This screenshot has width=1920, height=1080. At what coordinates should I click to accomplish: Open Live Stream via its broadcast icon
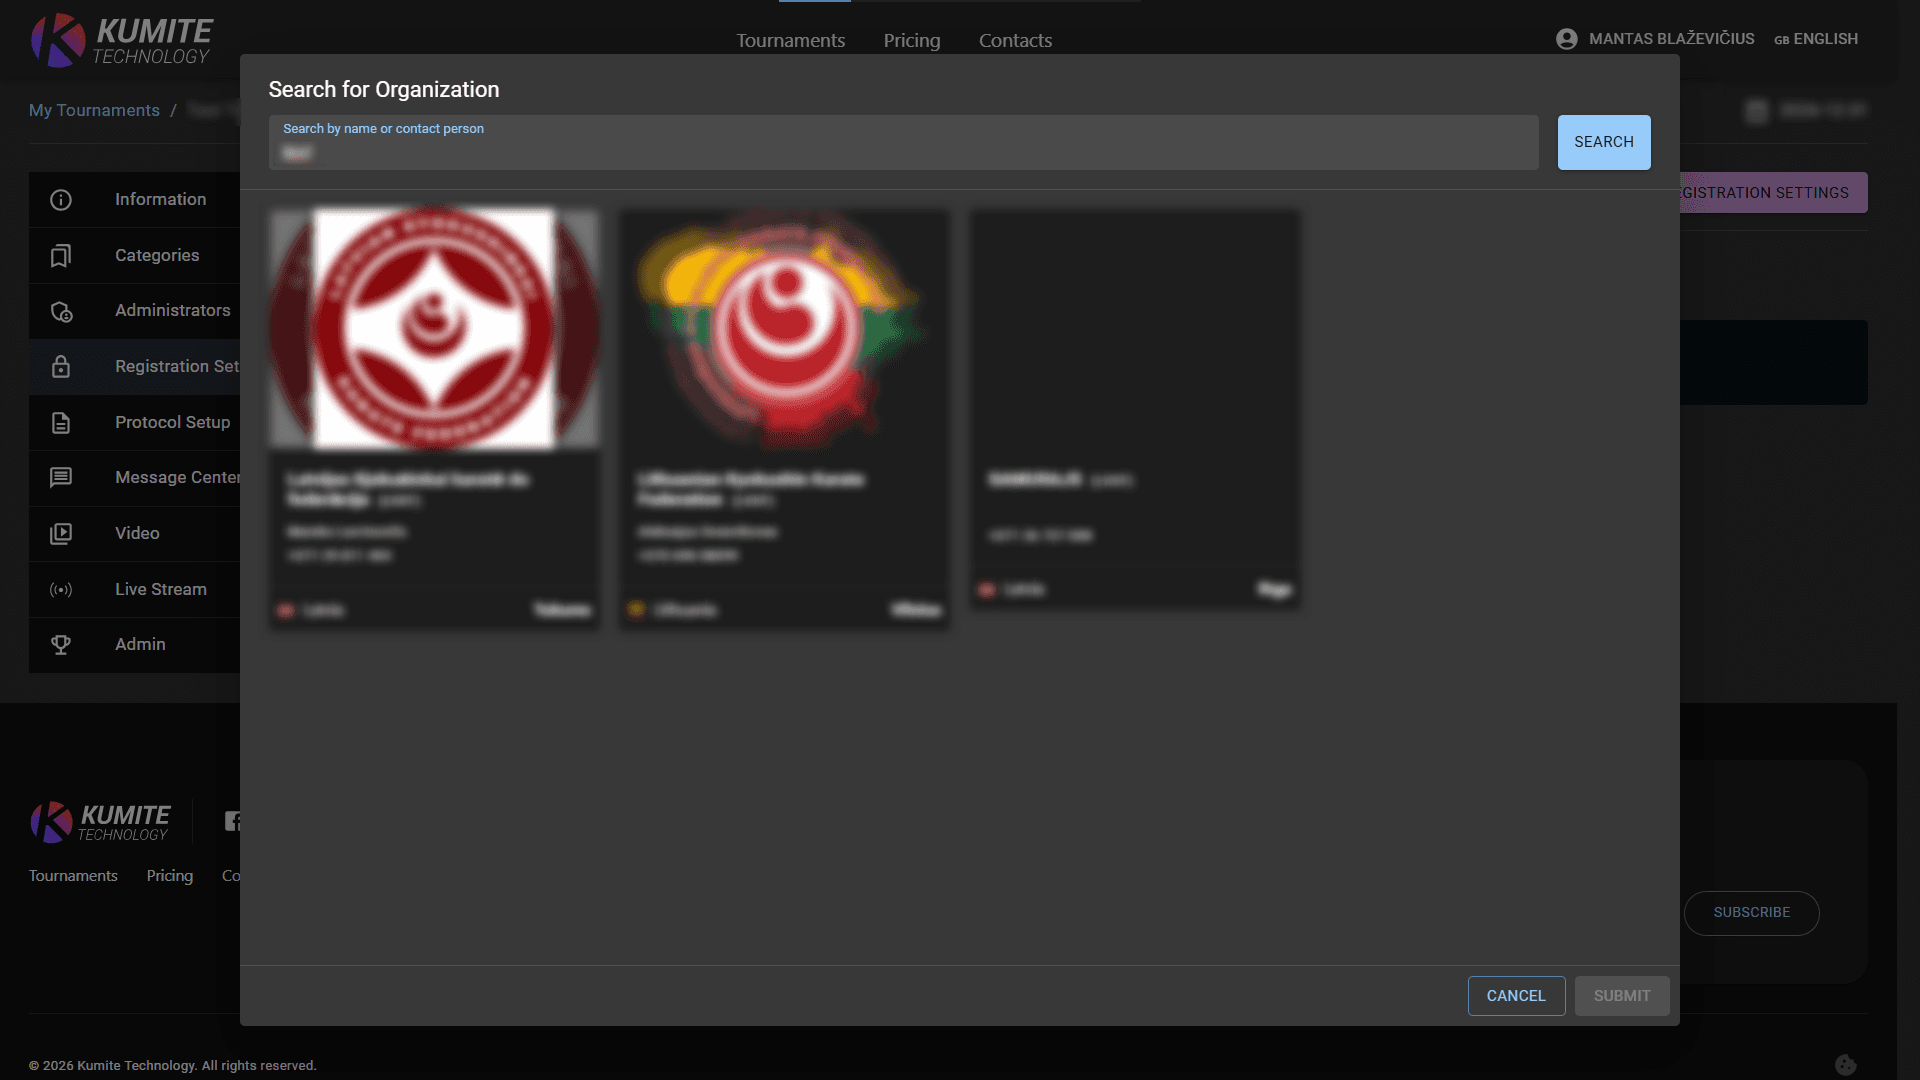(61, 589)
